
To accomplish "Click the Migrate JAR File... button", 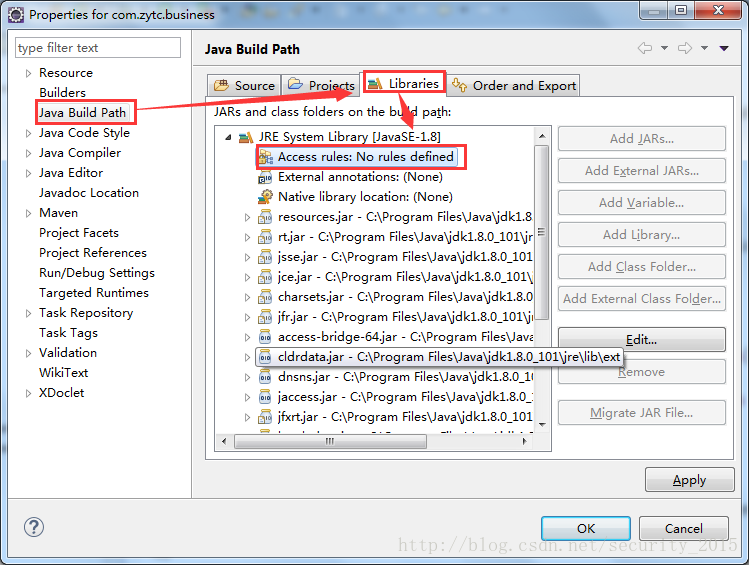I will (x=642, y=413).
